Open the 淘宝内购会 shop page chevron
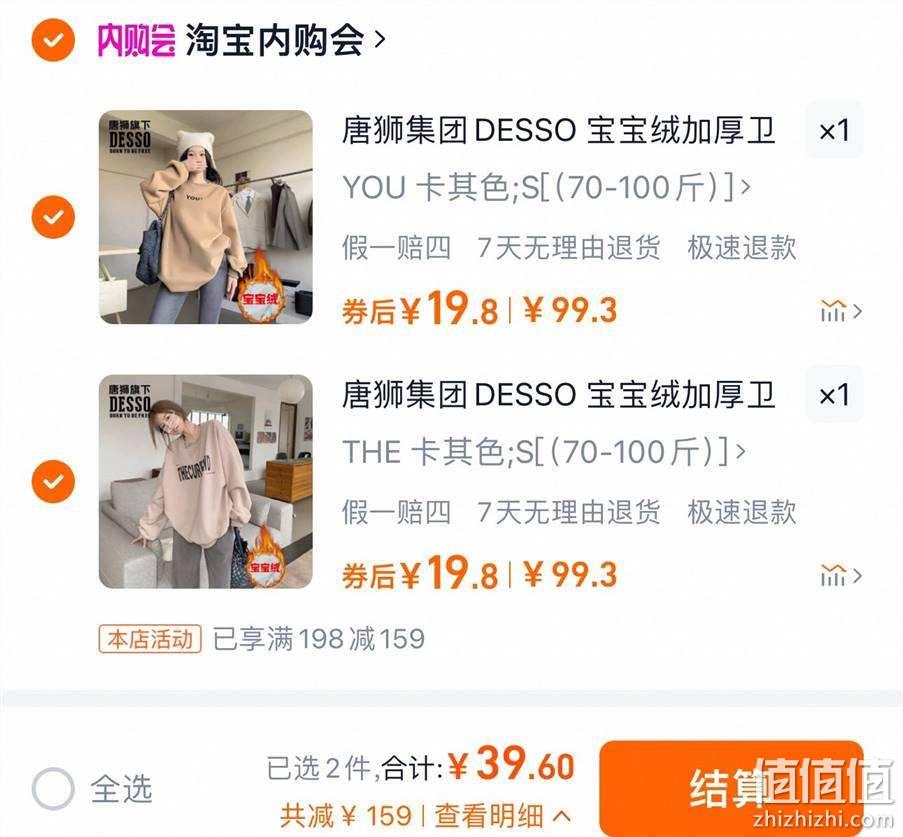This screenshot has width=903, height=837. [380, 40]
